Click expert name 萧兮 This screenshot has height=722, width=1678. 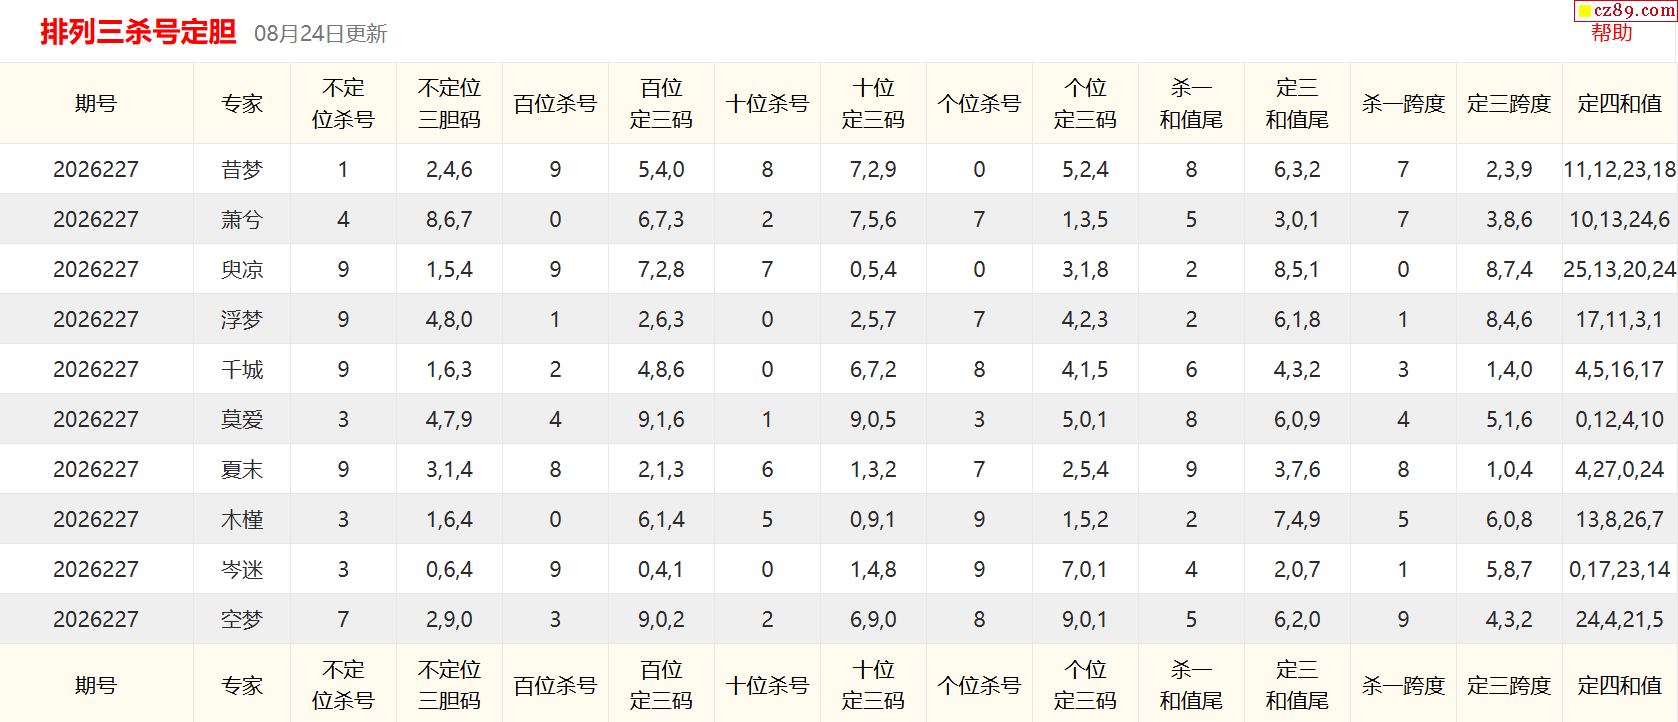(x=242, y=220)
